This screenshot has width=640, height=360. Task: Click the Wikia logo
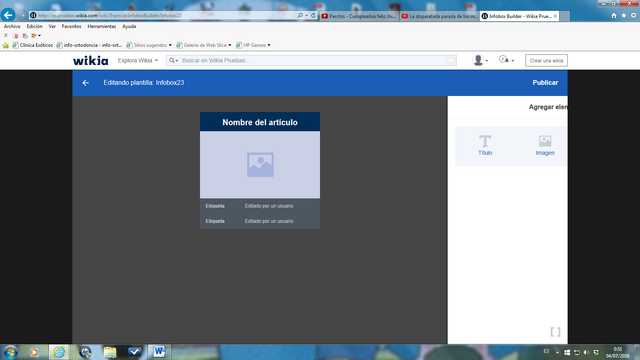click(x=91, y=60)
